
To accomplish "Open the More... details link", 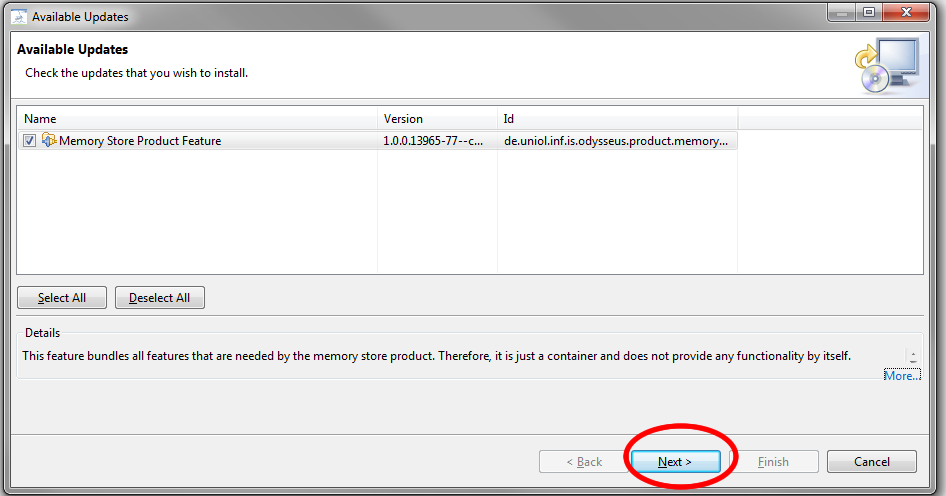I will (901, 376).
